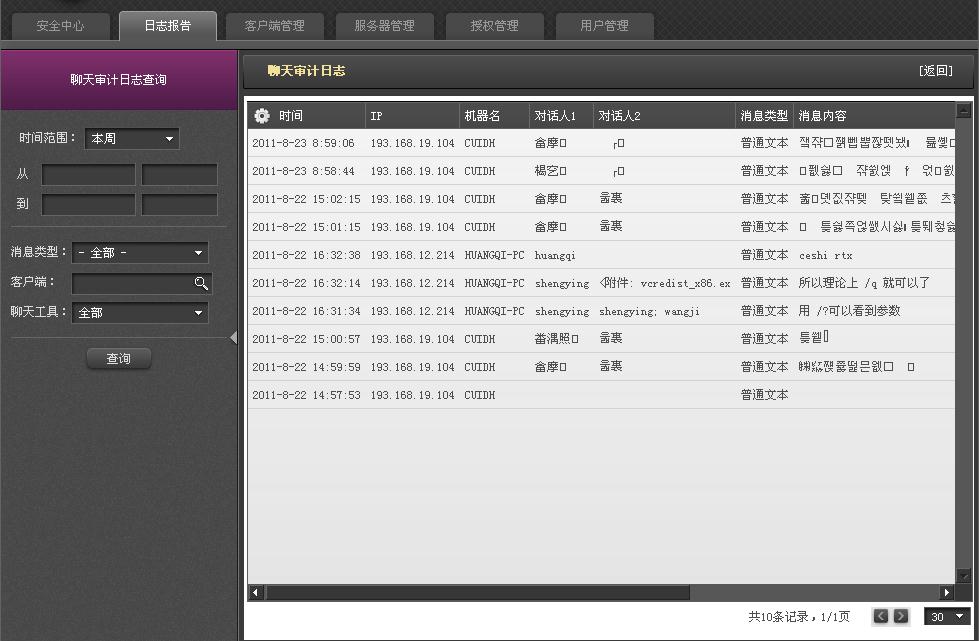This screenshot has width=979, height=641.
Task: Click vertical scrollbar up arrow
Action: 963,111
